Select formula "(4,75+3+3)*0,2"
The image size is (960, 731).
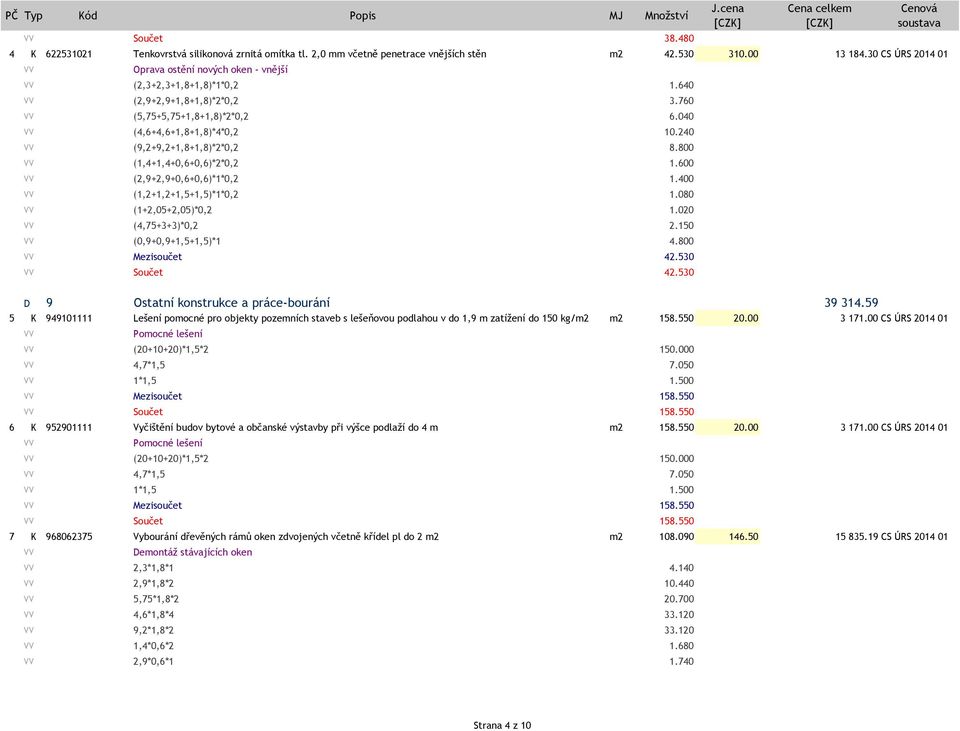[165, 225]
